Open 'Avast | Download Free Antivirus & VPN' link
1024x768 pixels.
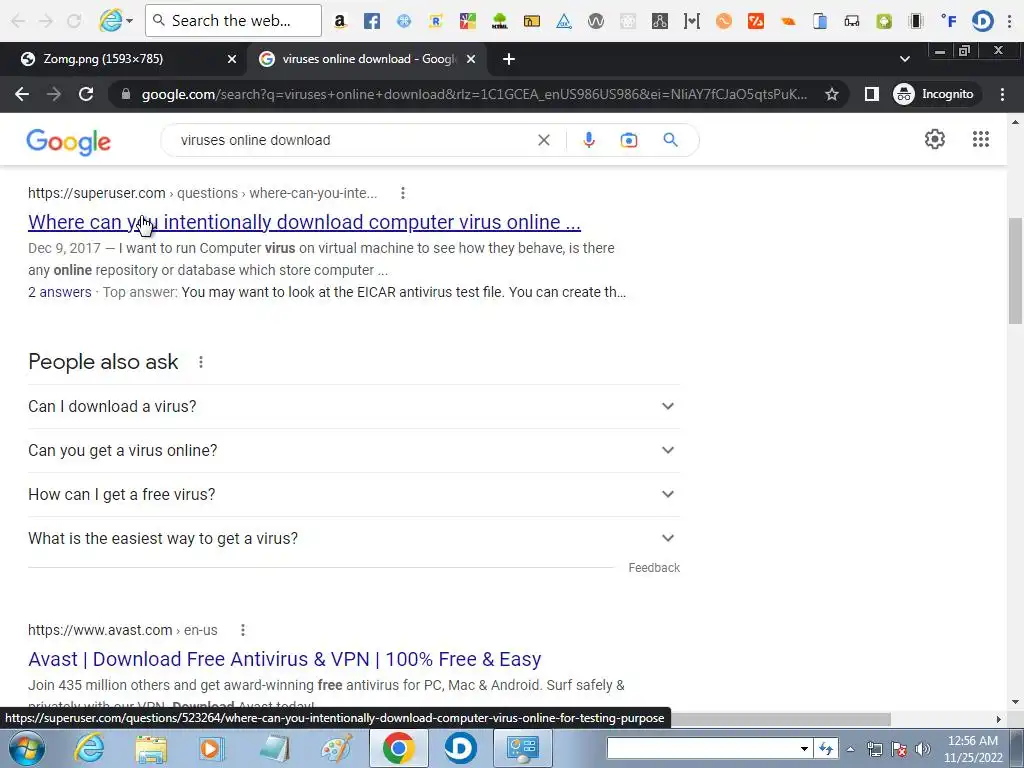click(285, 659)
